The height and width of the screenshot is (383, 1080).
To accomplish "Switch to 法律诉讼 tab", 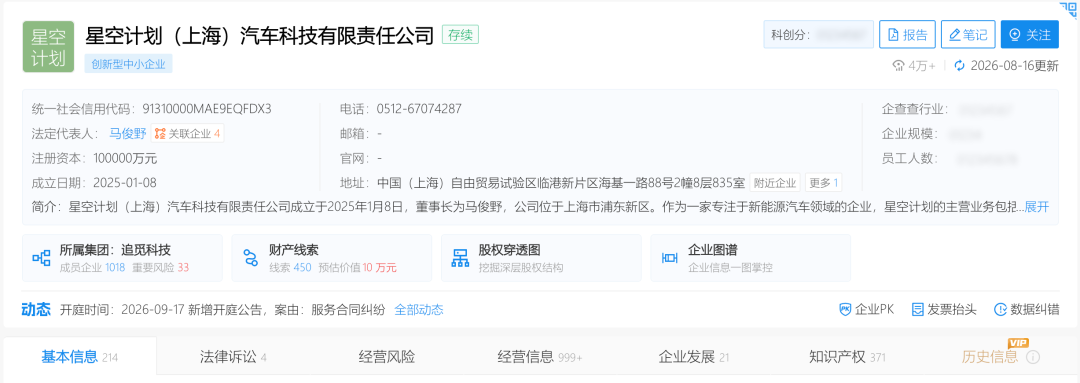I will 233,357.
